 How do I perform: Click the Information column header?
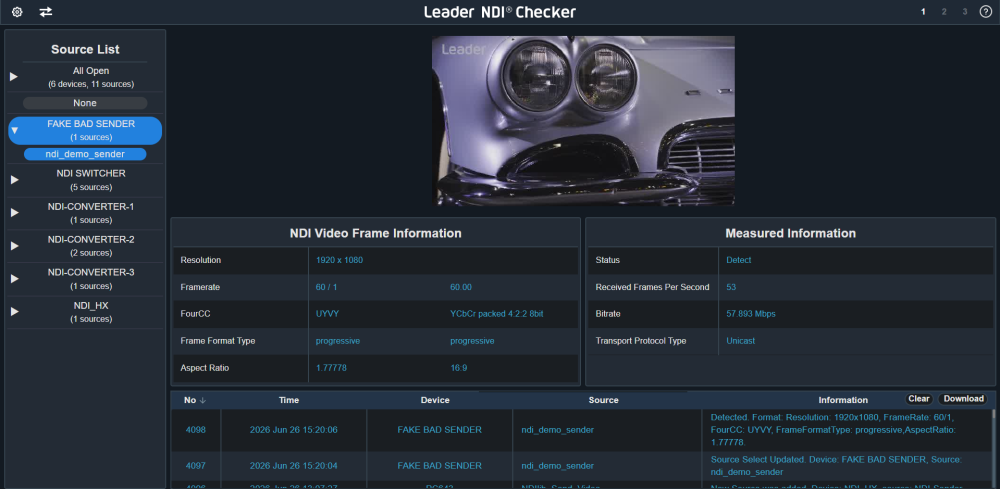coord(843,400)
